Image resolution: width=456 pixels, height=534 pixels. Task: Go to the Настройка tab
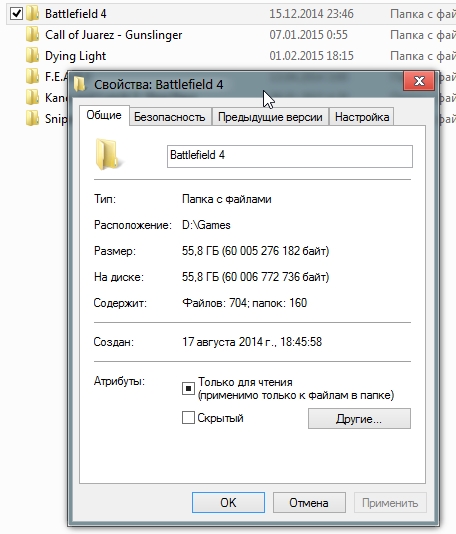coord(362,117)
